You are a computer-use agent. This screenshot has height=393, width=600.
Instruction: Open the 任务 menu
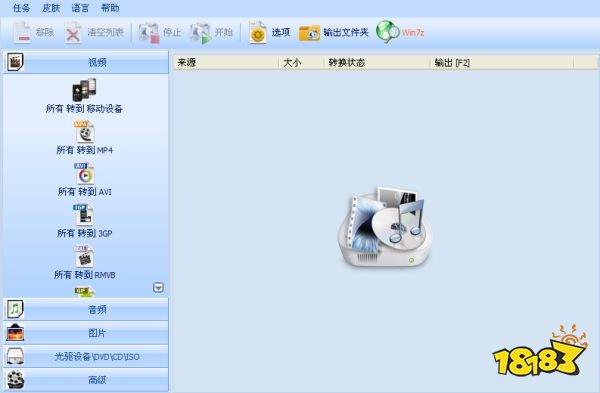click(21, 8)
